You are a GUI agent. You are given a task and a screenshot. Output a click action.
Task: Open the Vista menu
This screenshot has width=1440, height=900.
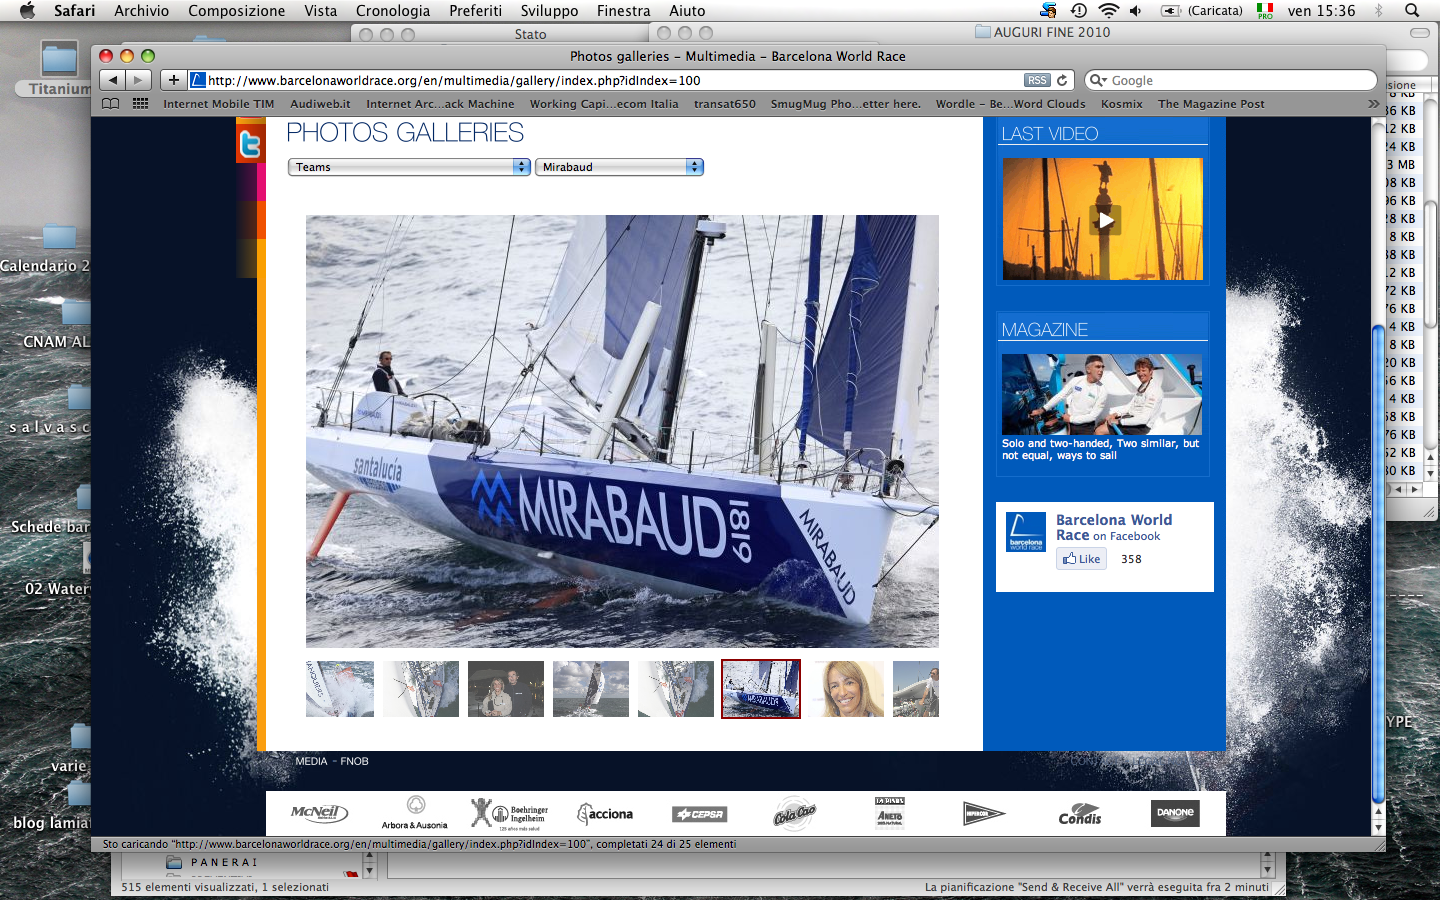(320, 10)
